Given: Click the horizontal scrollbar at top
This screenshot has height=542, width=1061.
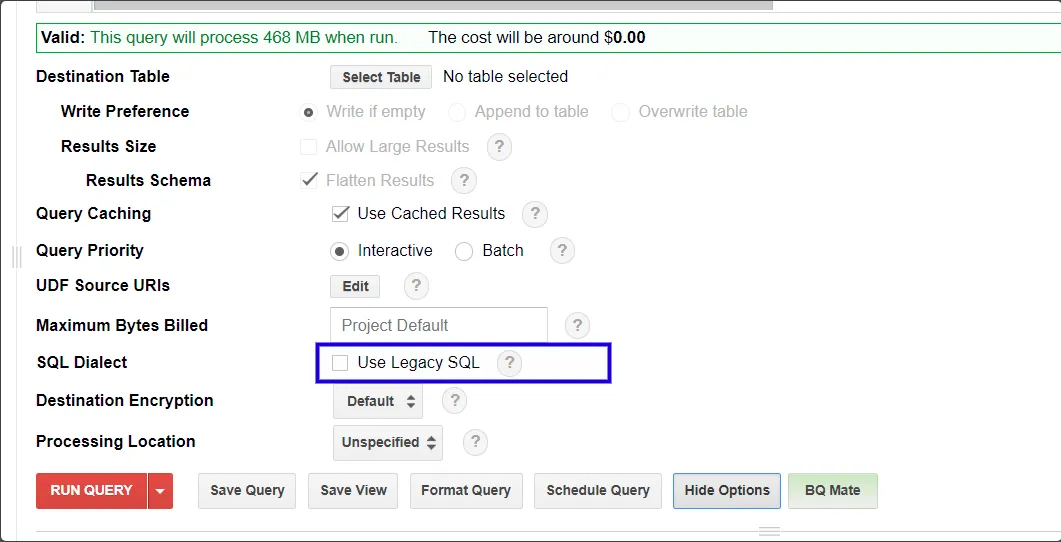Looking at the screenshot, I should [x=433, y=5].
